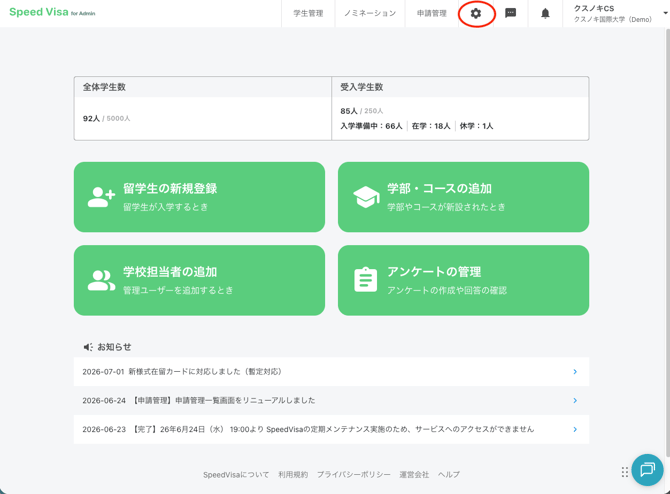Image resolution: width=670 pixels, height=494 pixels.
Task: Open the 学生管理 menu
Action: point(308,13)
